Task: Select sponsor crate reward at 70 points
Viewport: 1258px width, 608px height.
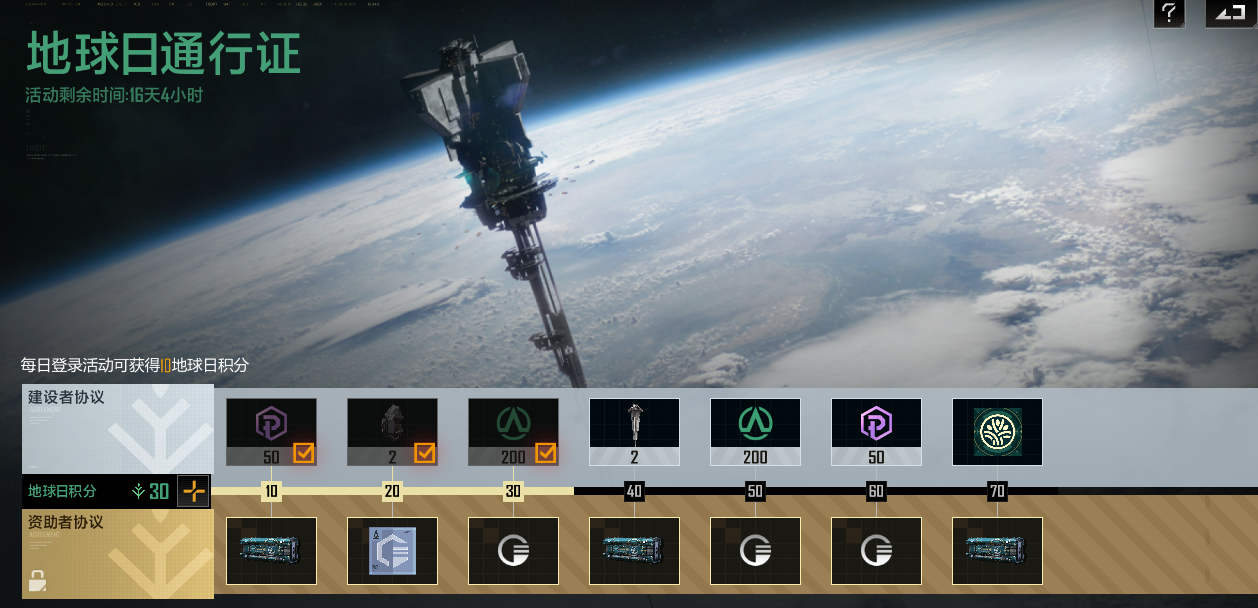Action: click(x=997, y=551)
